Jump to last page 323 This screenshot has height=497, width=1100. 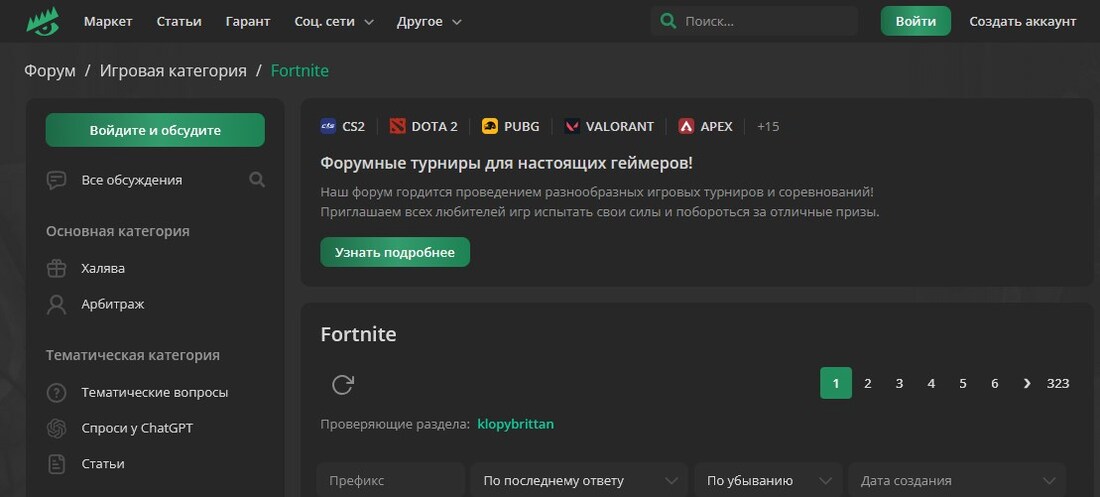(x=1058, y=383)
